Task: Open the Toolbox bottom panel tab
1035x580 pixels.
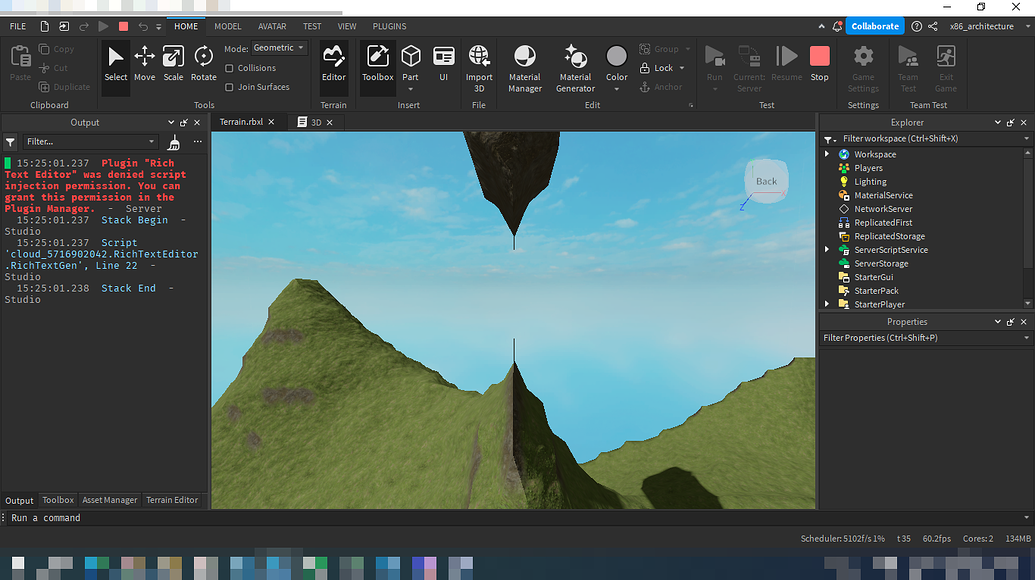Action: pyautogui.click(x=58, y=500)
